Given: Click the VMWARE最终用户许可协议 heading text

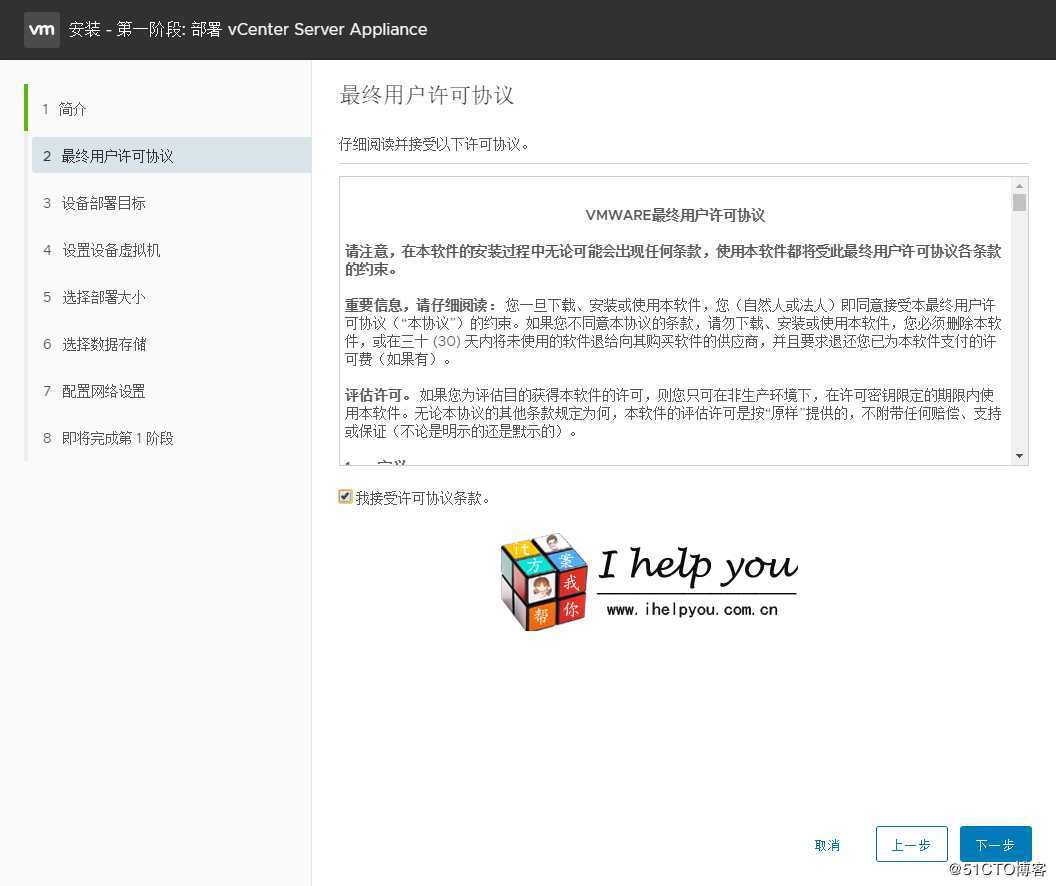Looking at the screenshot, I should pyautogui.click(x=675, y=215).
